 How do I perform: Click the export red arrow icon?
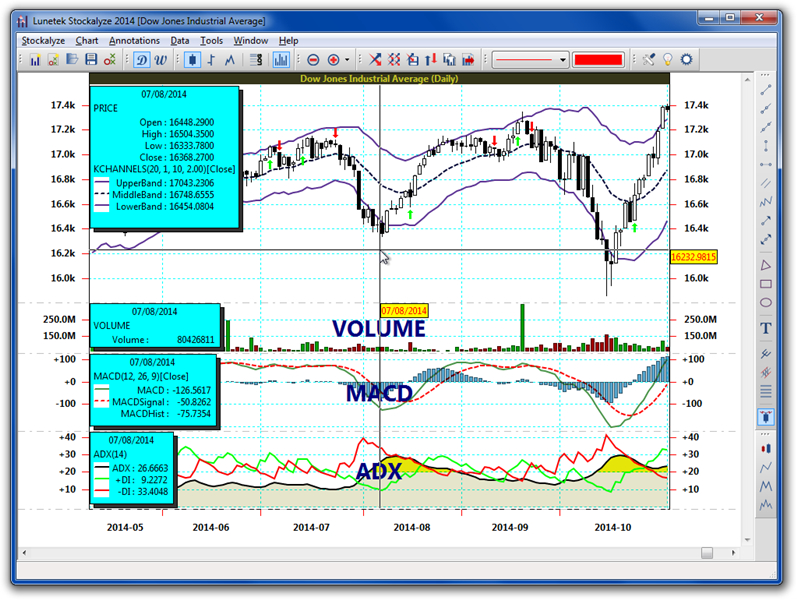tap(468, 60)
